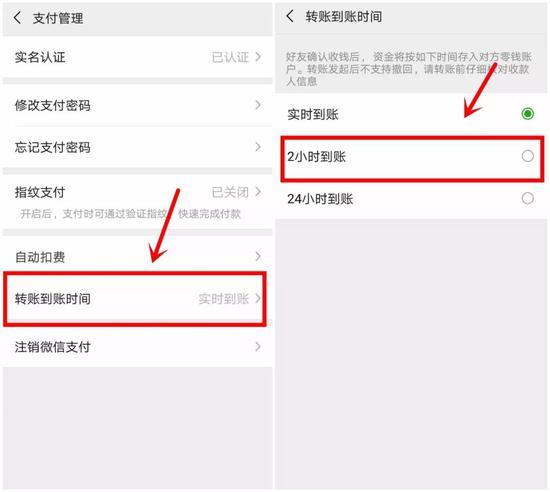Open the 指纹支付 setting
The height and width of the screenshot is (492, 550).
point(138,202)
